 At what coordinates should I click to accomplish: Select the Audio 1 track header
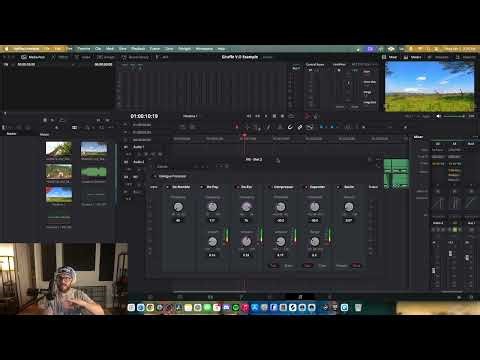coord(139,147)
